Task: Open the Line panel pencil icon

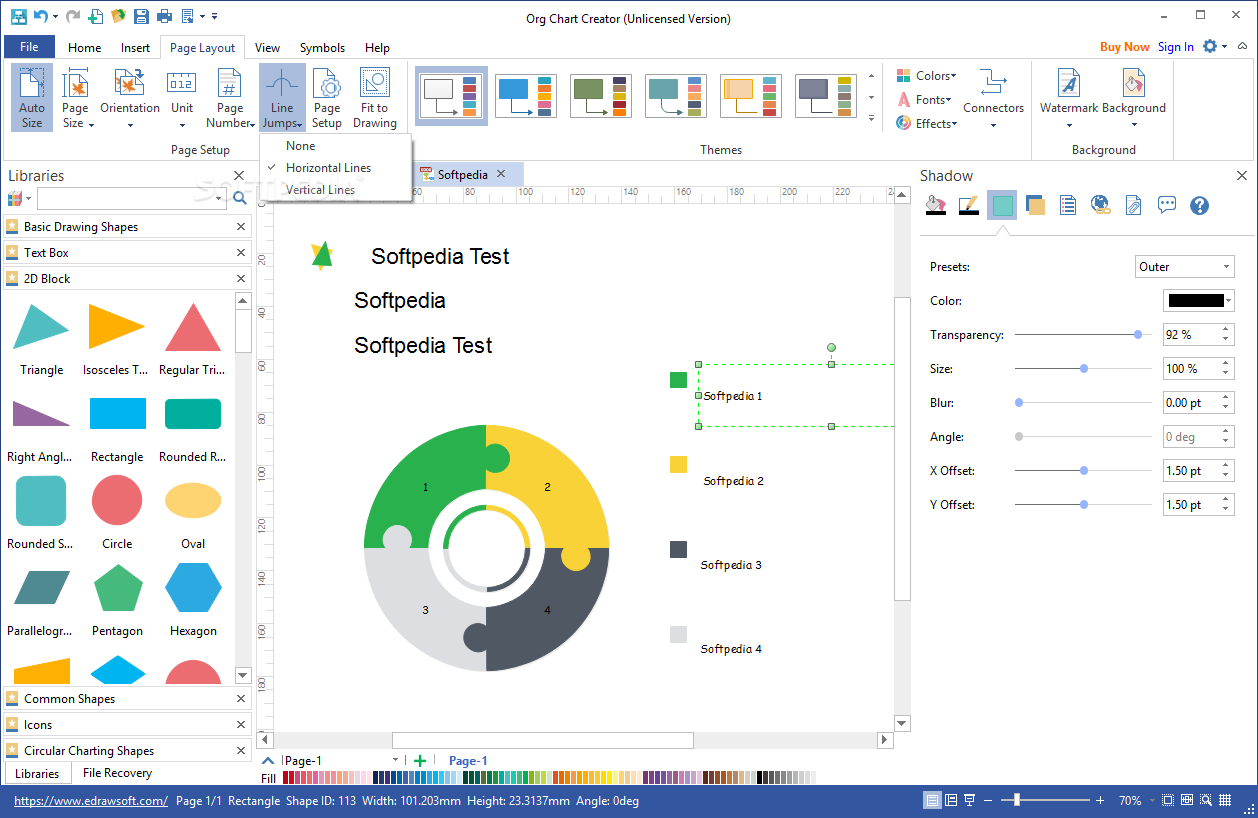Action: tap(968, 205)
